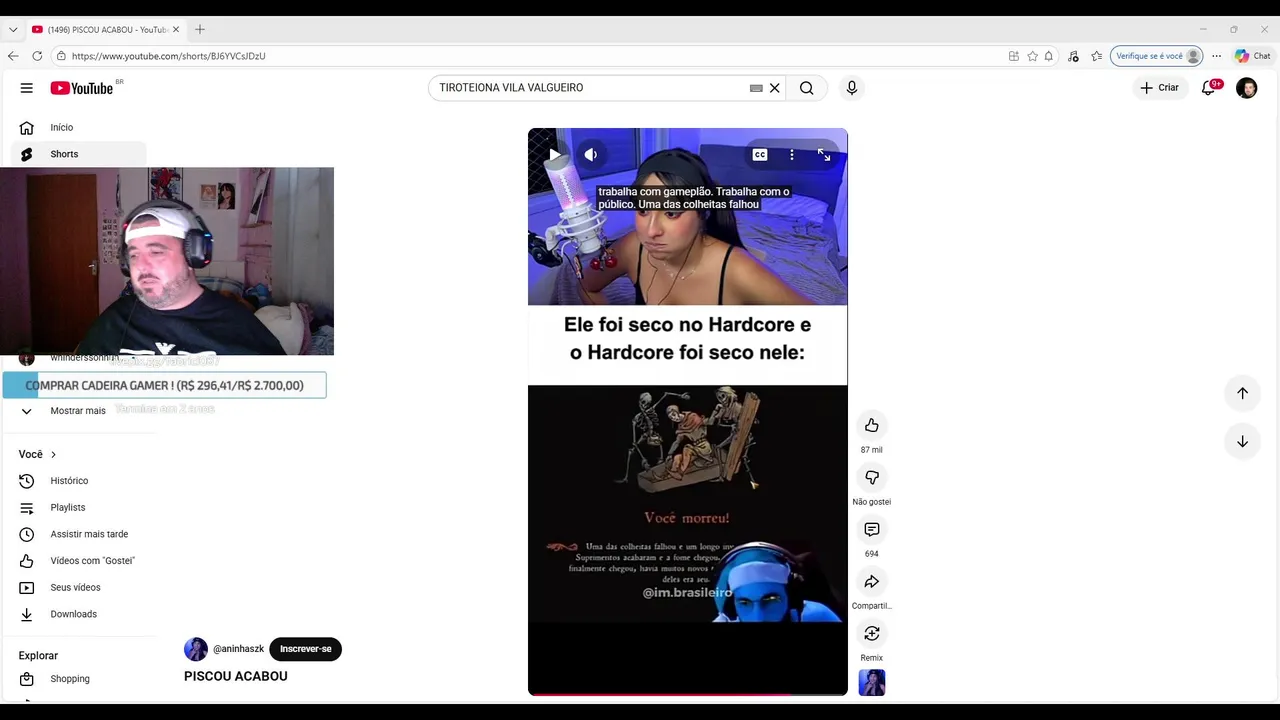Viewport: 1280px width, 720px height.
Task: Subscribe with the Inscrever-se button
Action: tap(306, 649)
